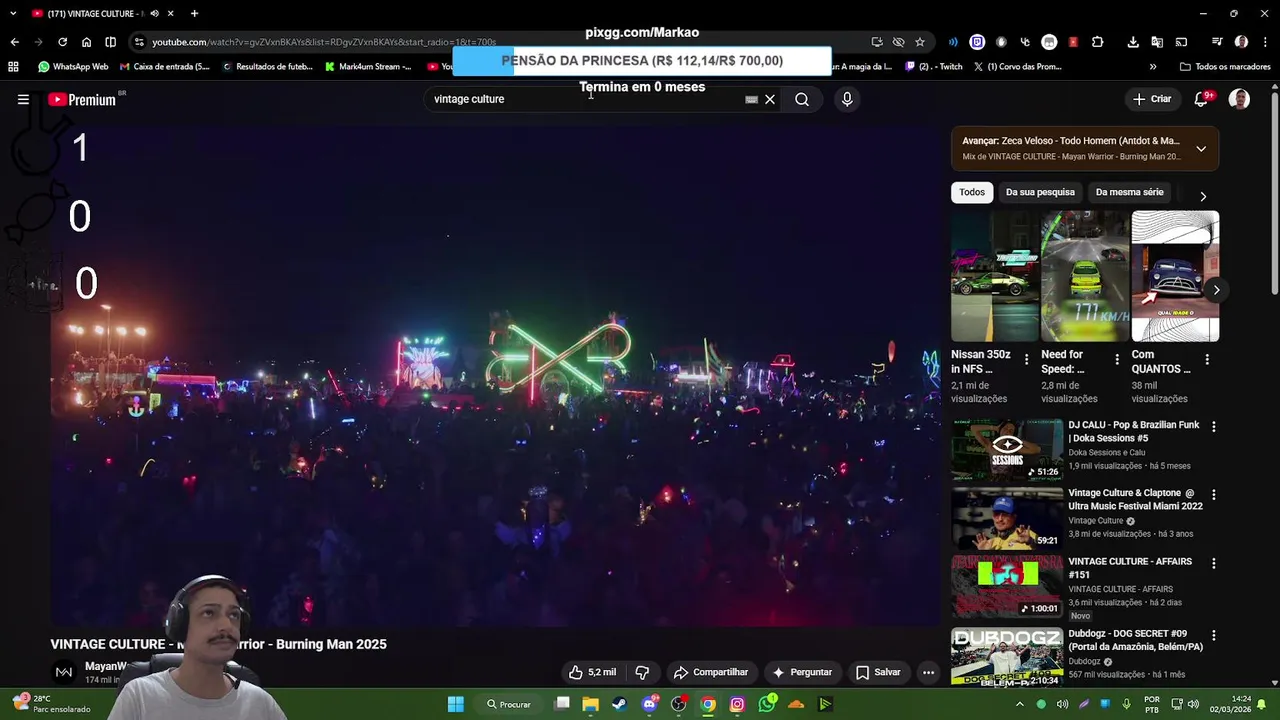1280x720 pixels.
Task: Submit search with magnifier button
Action: pyautogui.click(x=802, y=99)
